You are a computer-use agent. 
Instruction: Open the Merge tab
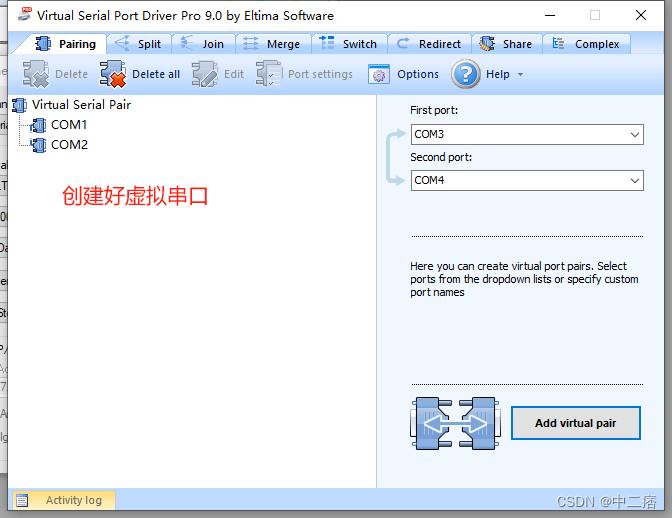click(x=273, y=44)
